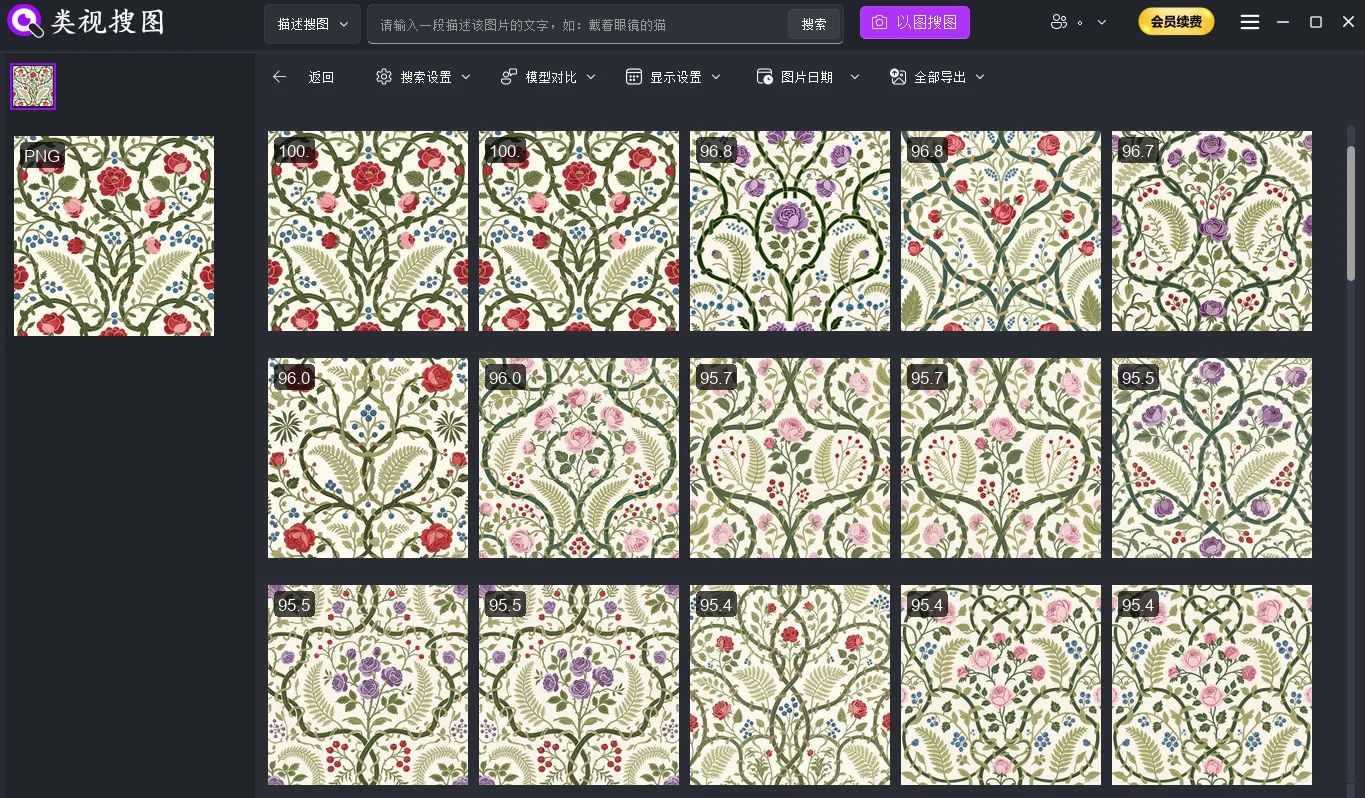Click the 返回 menu label
The width and height of the screenshot is (1365, 798).
(321, 76)
